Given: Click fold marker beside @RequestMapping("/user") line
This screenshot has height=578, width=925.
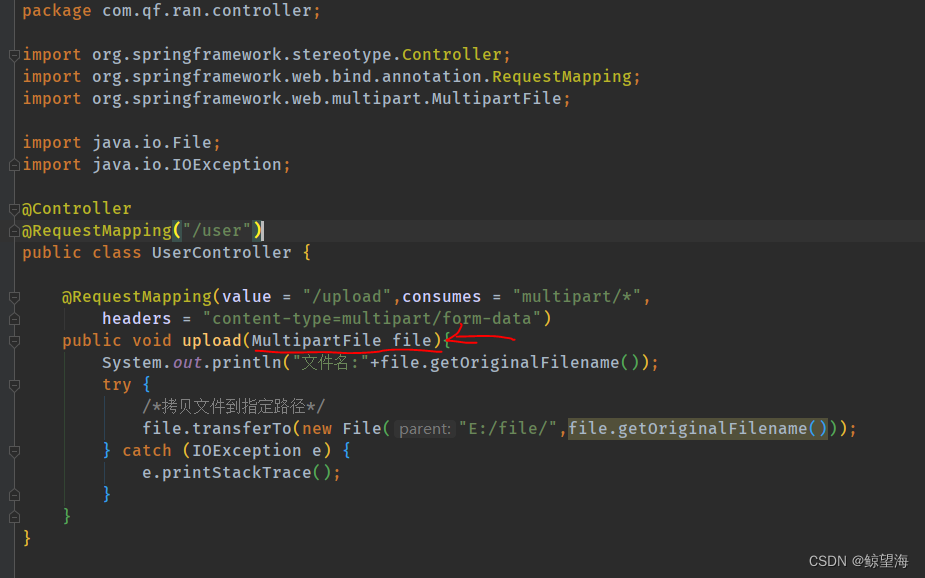Looking at the screenshot, I should (x=15, y=232).
